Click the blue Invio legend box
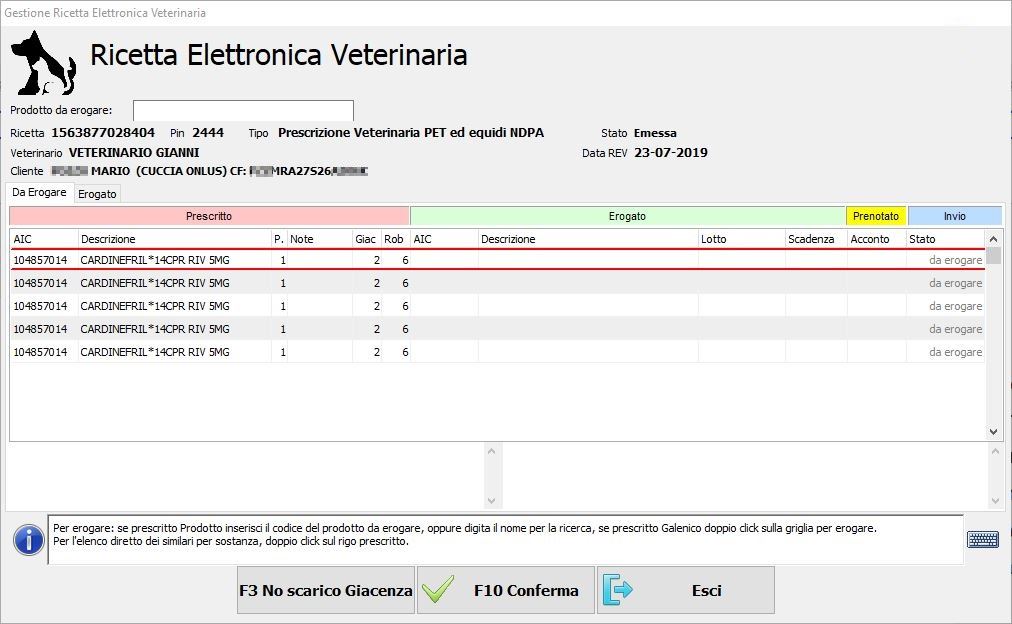The width and height of the screenshot is (1012, 624). click(x=954, y=216)
